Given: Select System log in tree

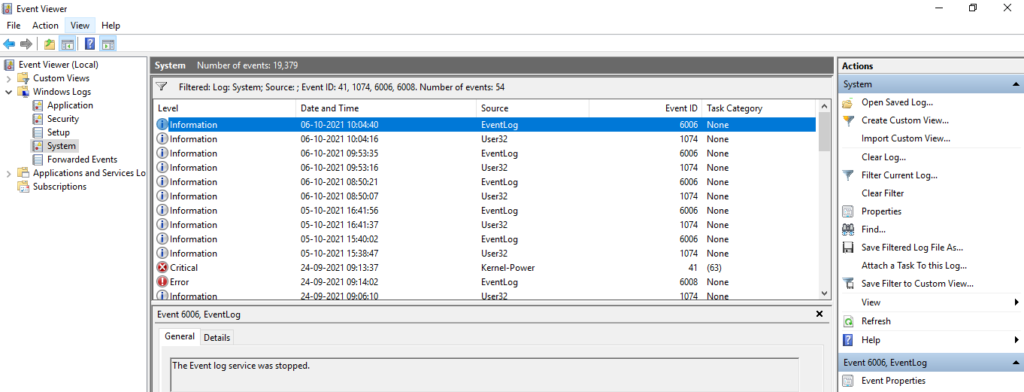Looking at the screenshot, I should (x=61, y=146).
